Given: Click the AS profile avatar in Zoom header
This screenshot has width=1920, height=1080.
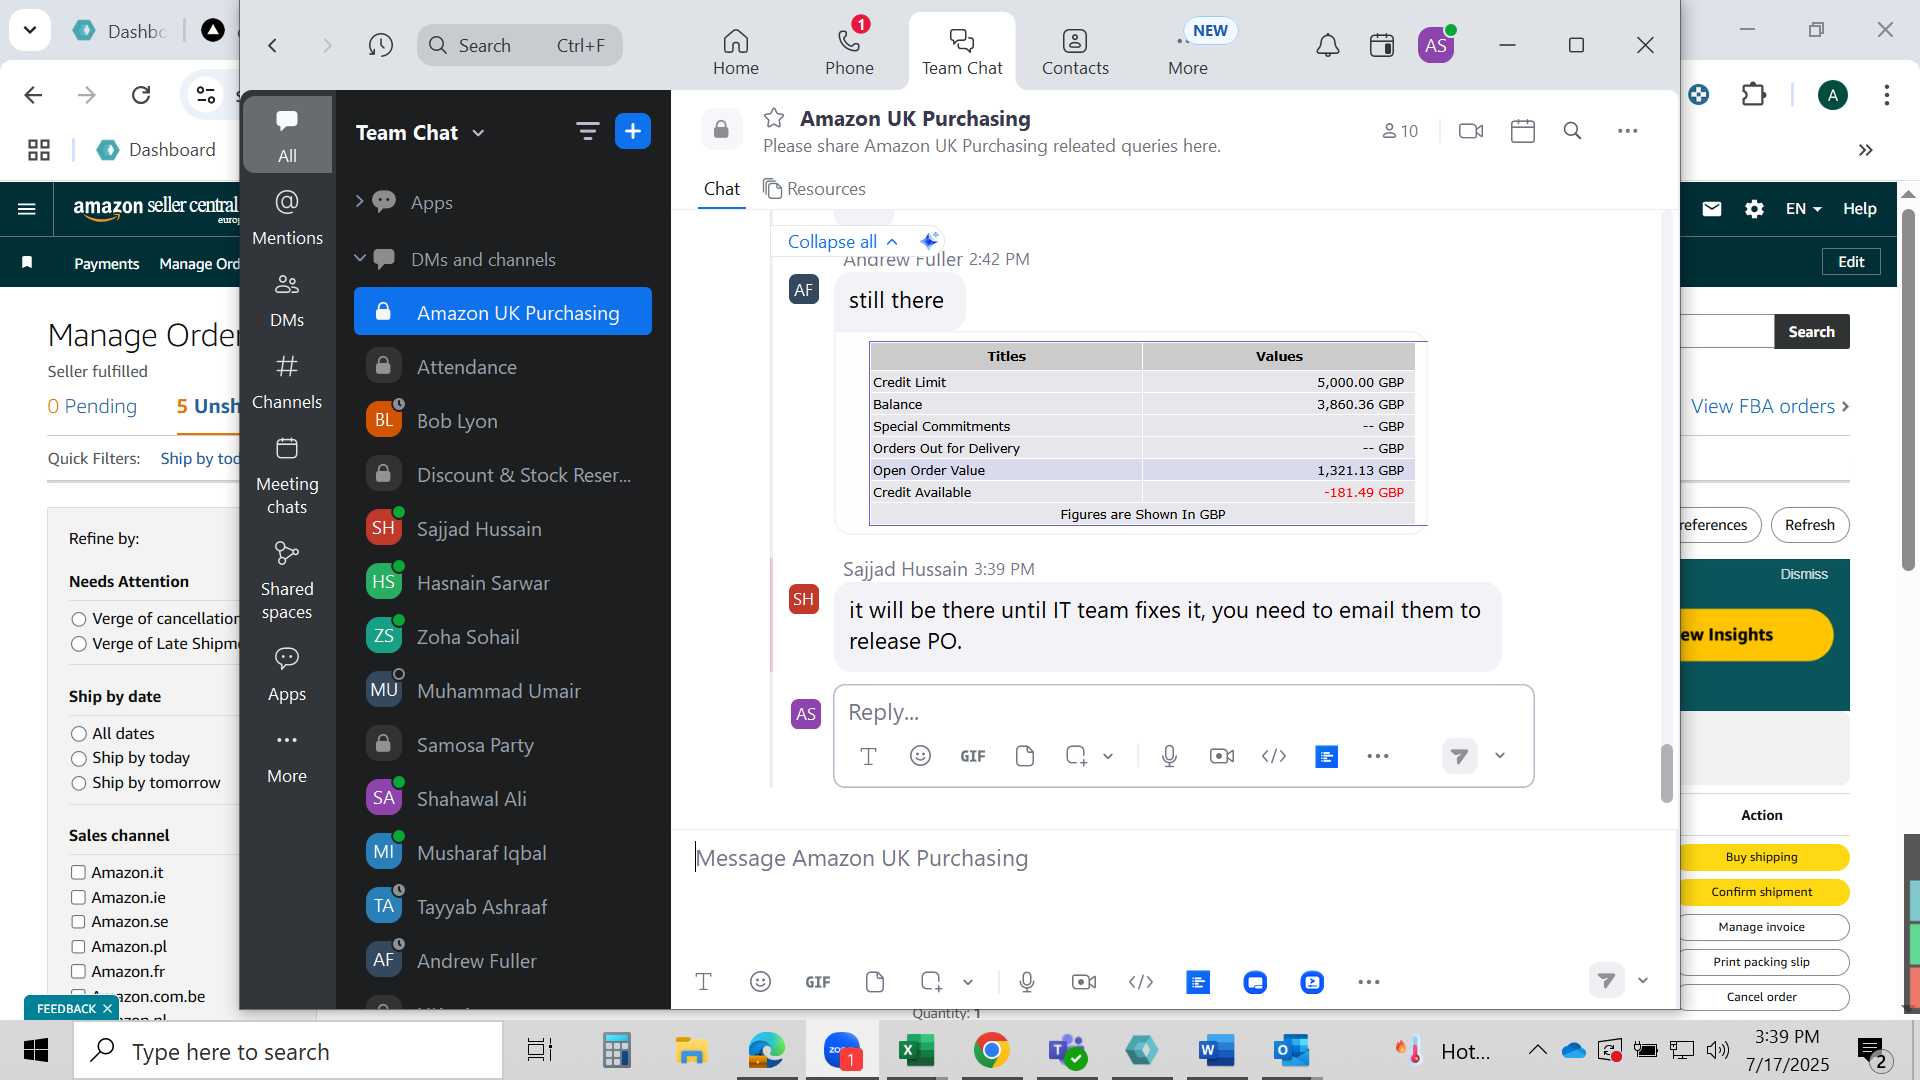Looking at the screenshot, I should 1436,45.
